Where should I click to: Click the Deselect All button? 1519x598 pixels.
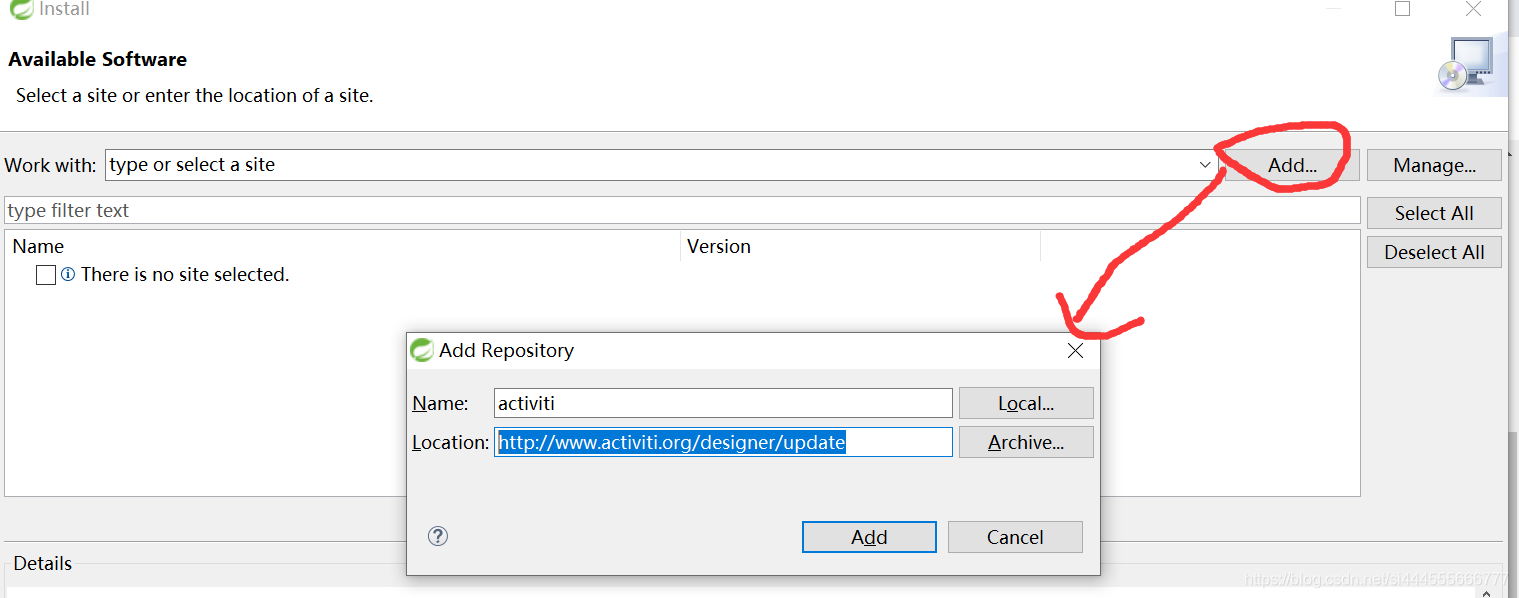click(x=1434, y=252)
